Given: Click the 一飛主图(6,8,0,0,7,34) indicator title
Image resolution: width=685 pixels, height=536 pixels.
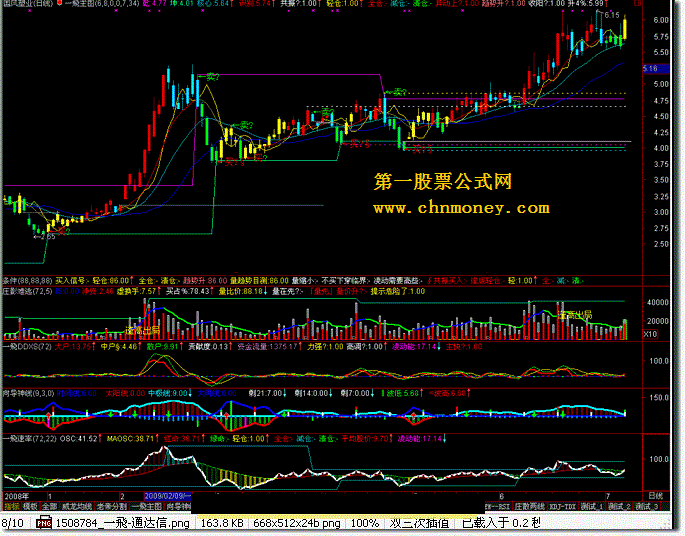Looking at the screenshot, I should click(102, 3).
